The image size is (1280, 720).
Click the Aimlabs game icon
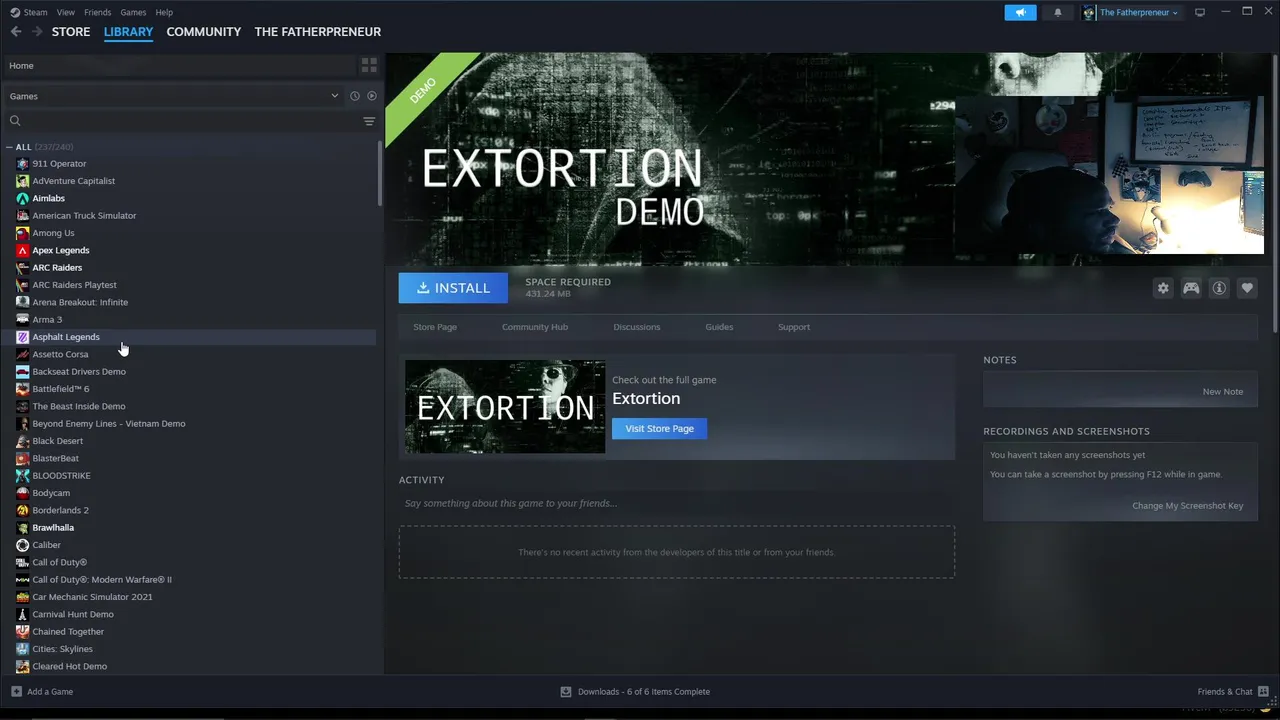point(22,198)
